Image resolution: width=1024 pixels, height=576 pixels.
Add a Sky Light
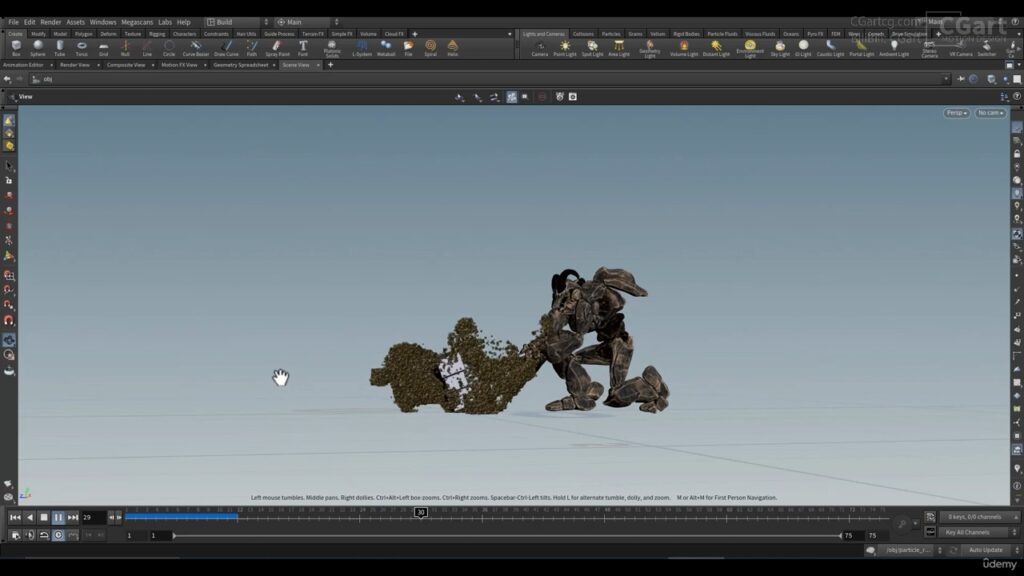(780, 48)
